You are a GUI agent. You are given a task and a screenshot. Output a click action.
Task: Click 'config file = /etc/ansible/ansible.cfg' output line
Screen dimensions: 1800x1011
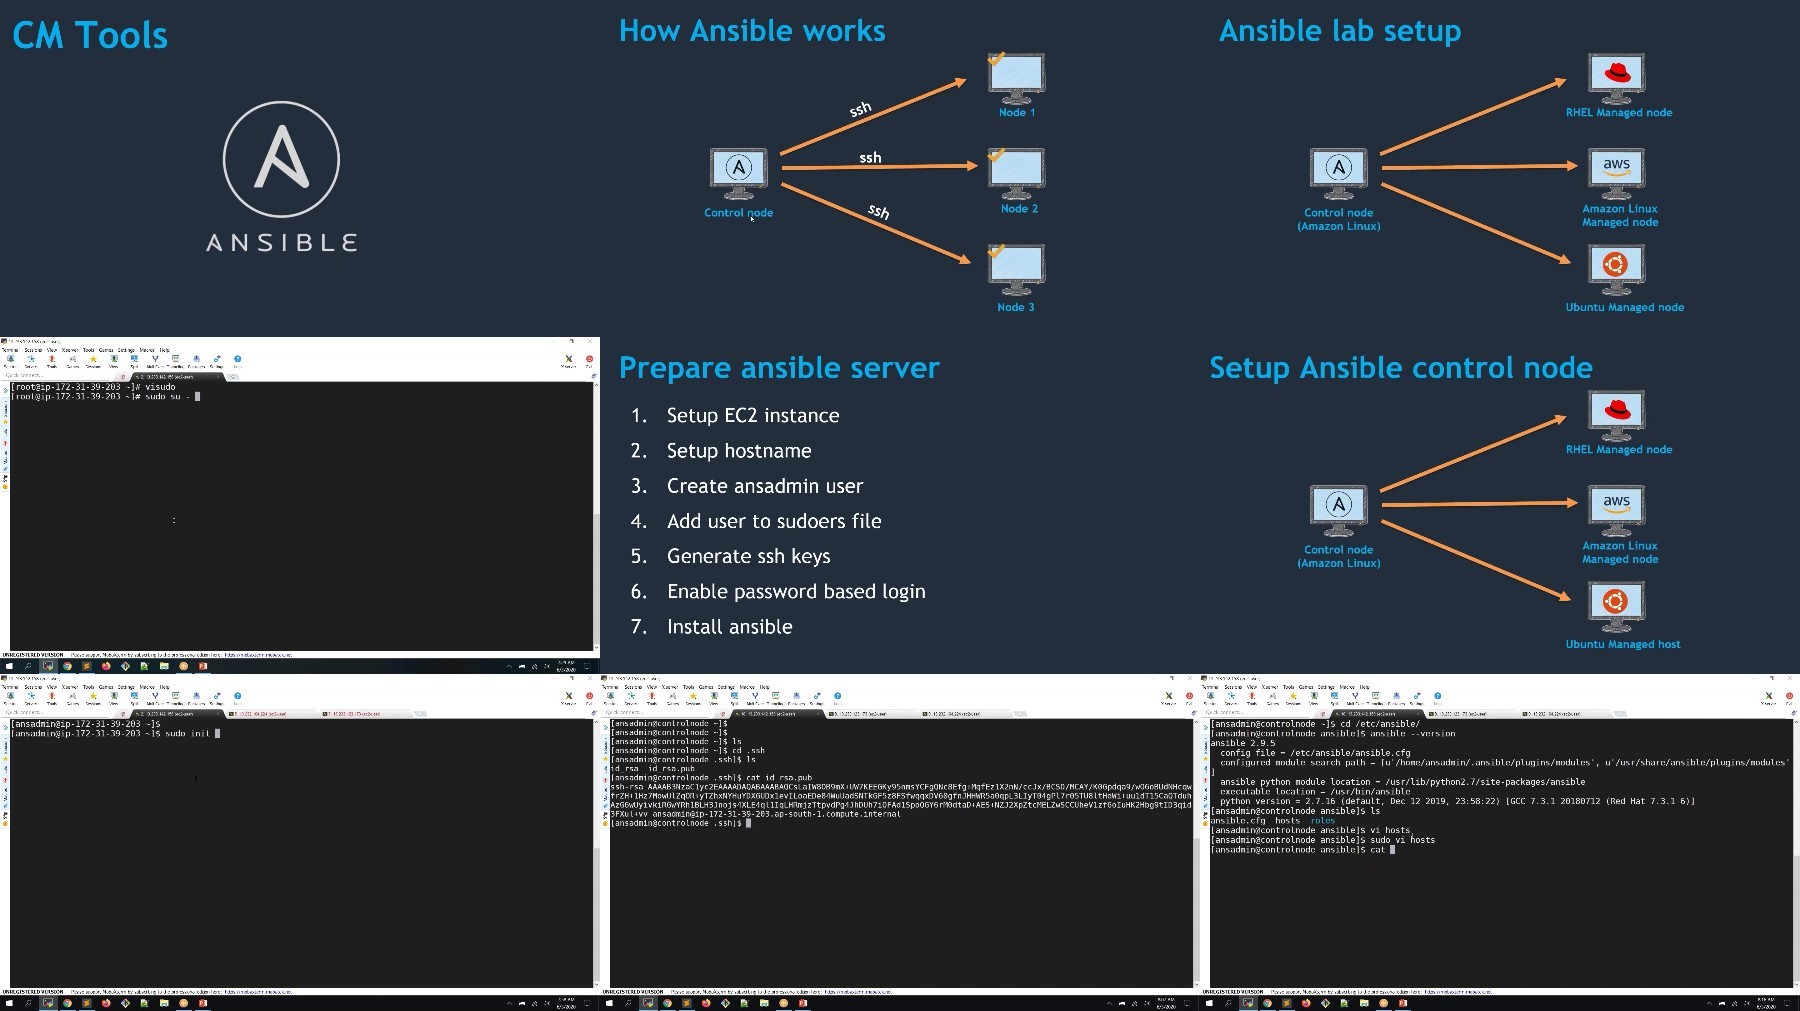click(1315, 753)
